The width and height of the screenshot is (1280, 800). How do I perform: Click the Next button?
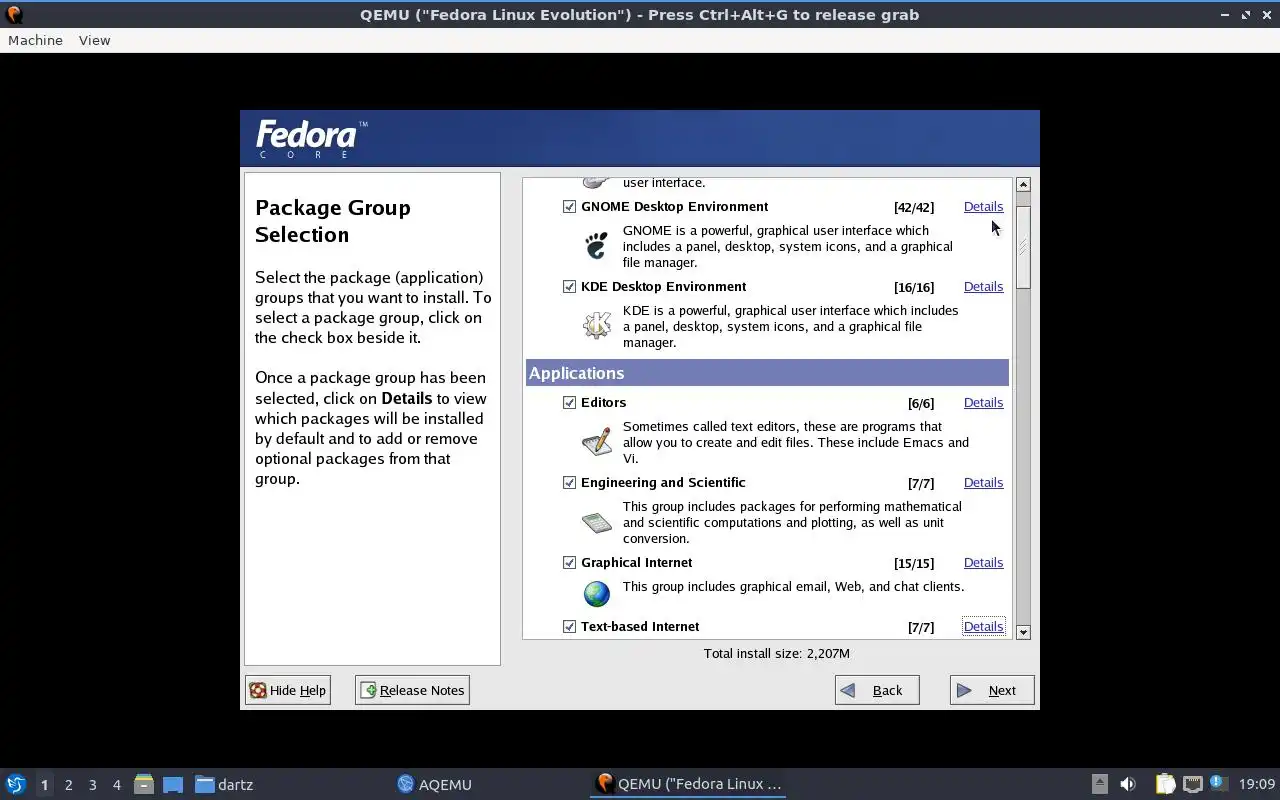click(x=992, y=690)
